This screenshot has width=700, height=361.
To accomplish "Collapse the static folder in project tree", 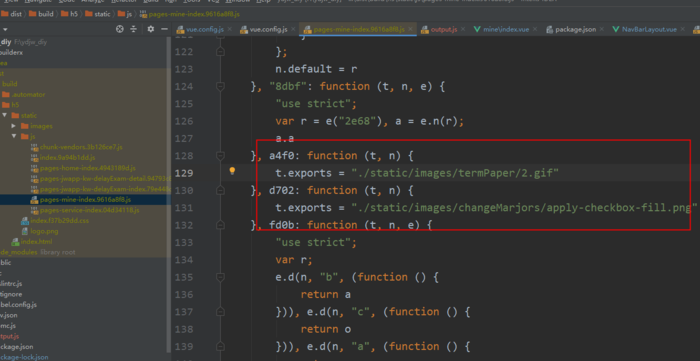I will (5, 115).
